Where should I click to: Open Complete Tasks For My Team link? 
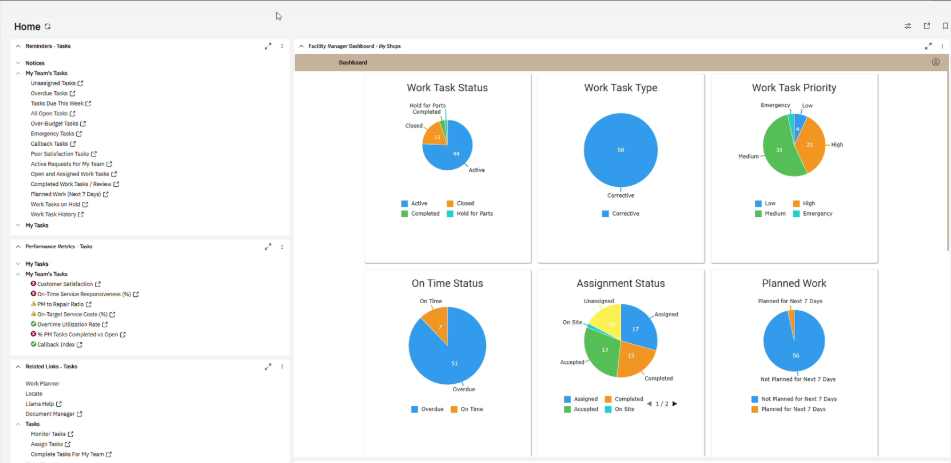pos(67,454)
